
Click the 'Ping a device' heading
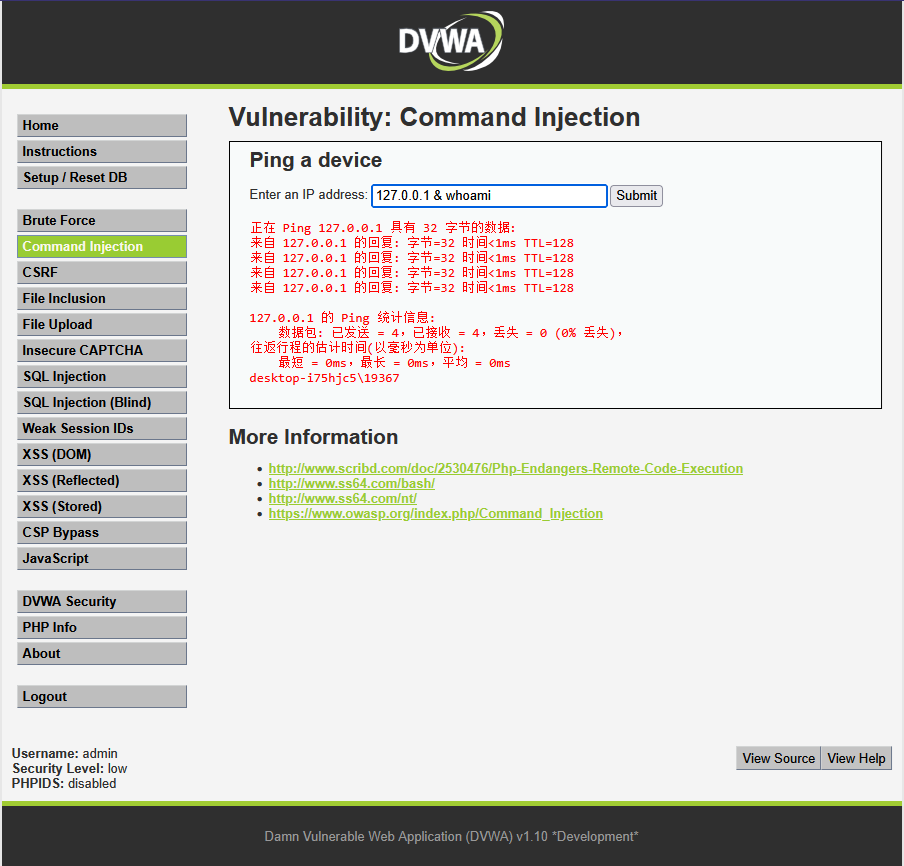(315, 160)
